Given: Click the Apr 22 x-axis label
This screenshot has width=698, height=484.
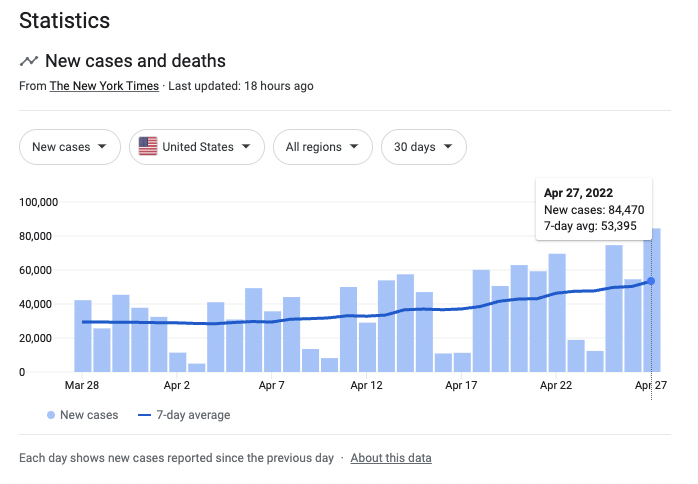Looking at the screenshot, I should click(555, 384).
